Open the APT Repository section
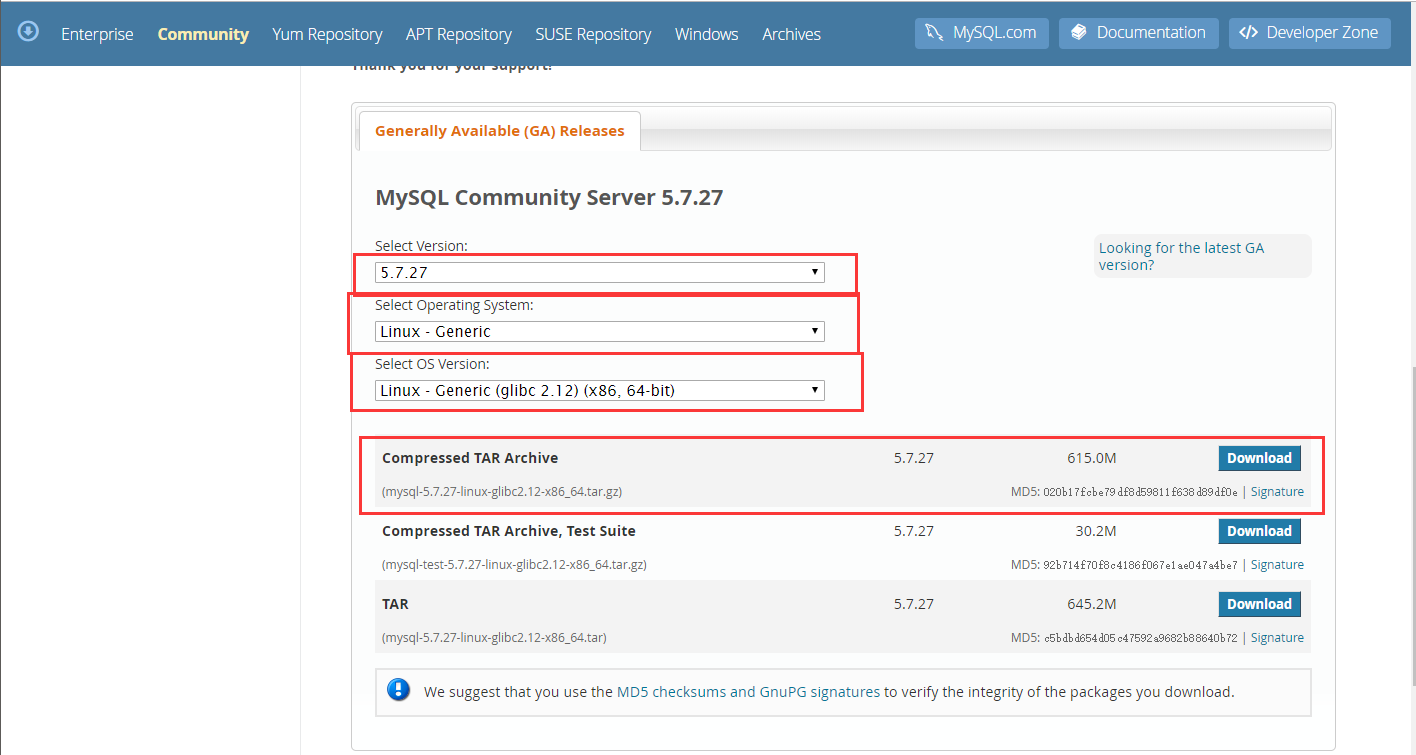The image size is (1416, 755). click(x=459, y=34)
